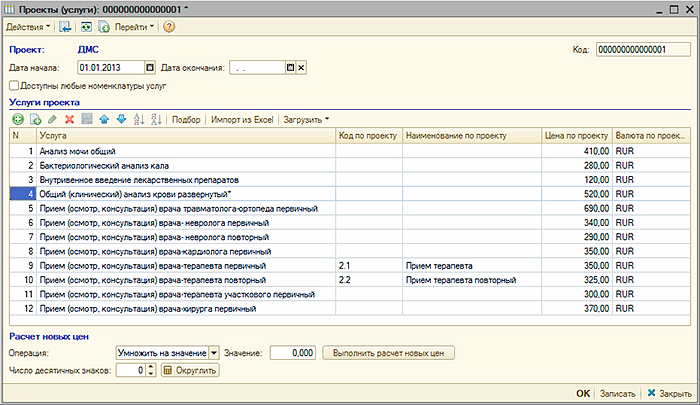Open help with the question mark icon

(169, 26)
